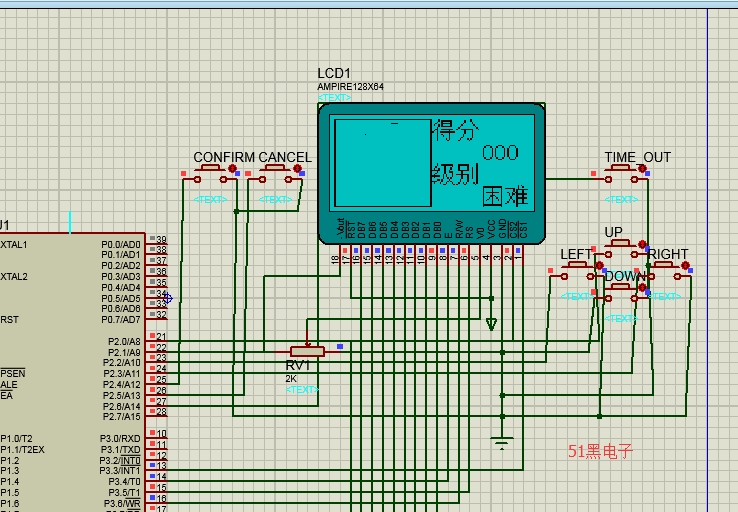738x512 pixels.
Task: Click the CONFIRM label text
Action: (x=224, y=157)
